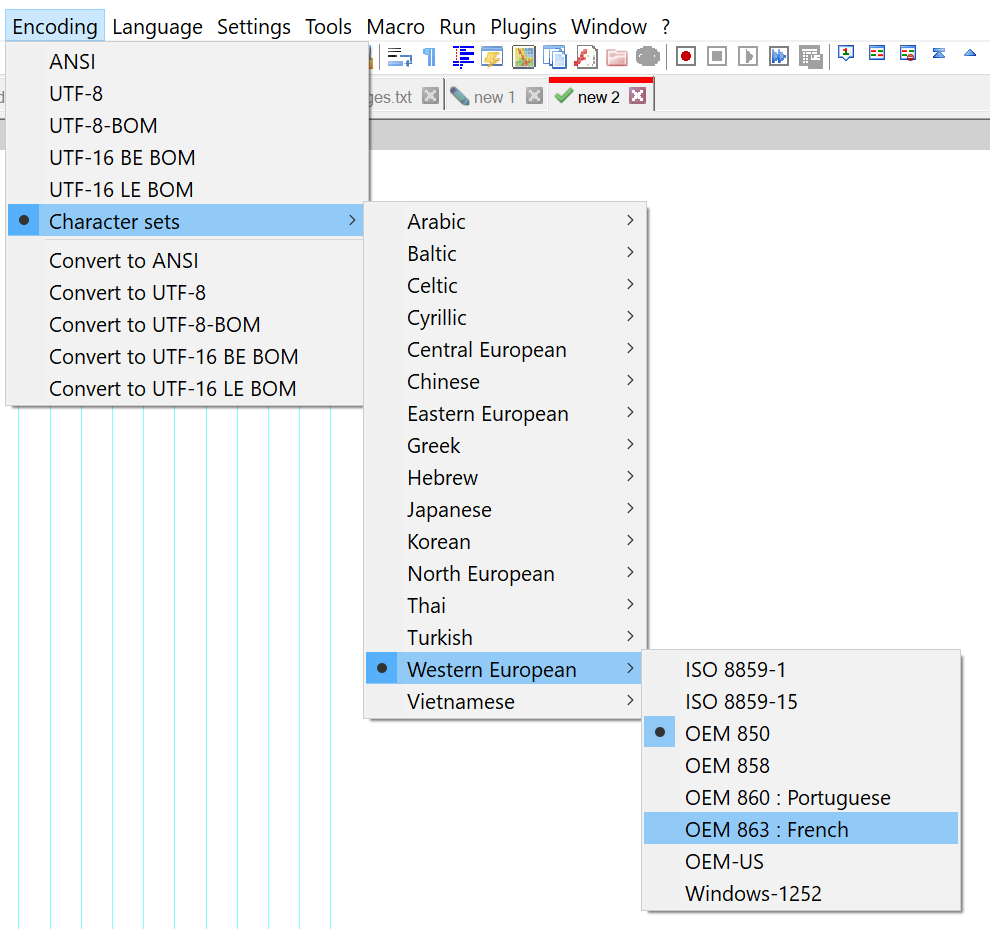
Task: Choose OEM 863 : French encoding
Action: [x=801, y=829]
